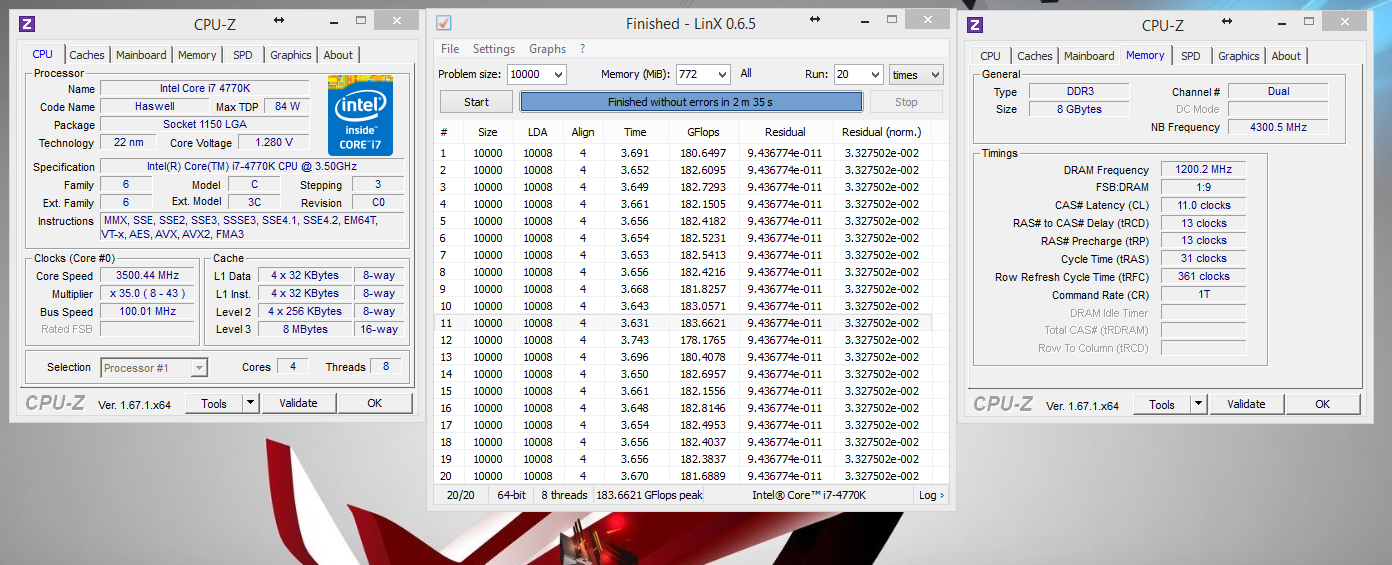The height and width of the screenshot is (565, 1392).
Task: Open the '?' help menu in LinX
Action: click(x=582, y=49)
